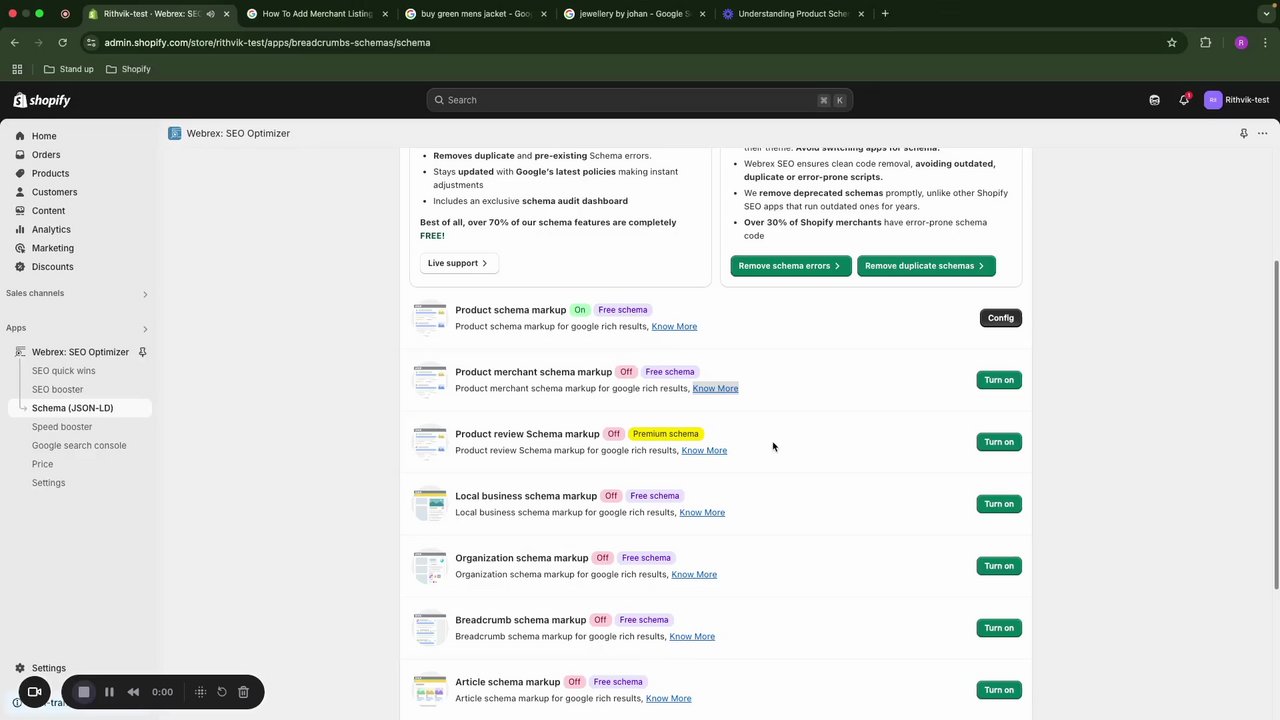Click Live support button
Viewport: 1280px width, 720px height.
458,263
